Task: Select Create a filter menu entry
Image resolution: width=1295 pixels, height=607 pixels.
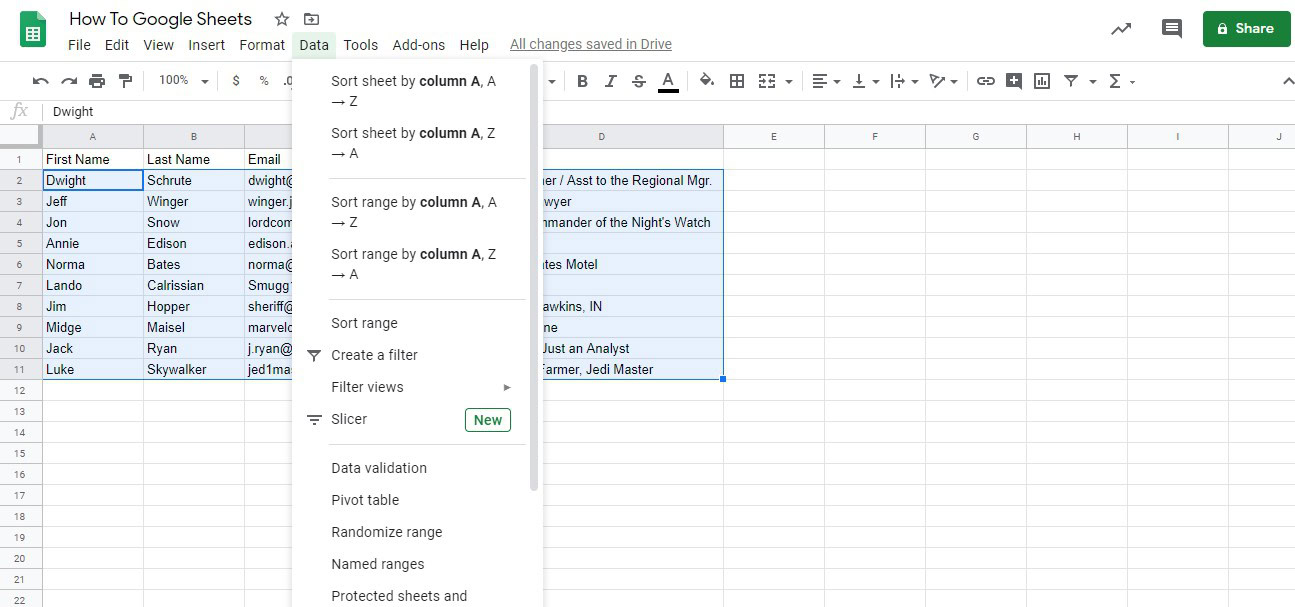Action: click(x=374, y=355)
